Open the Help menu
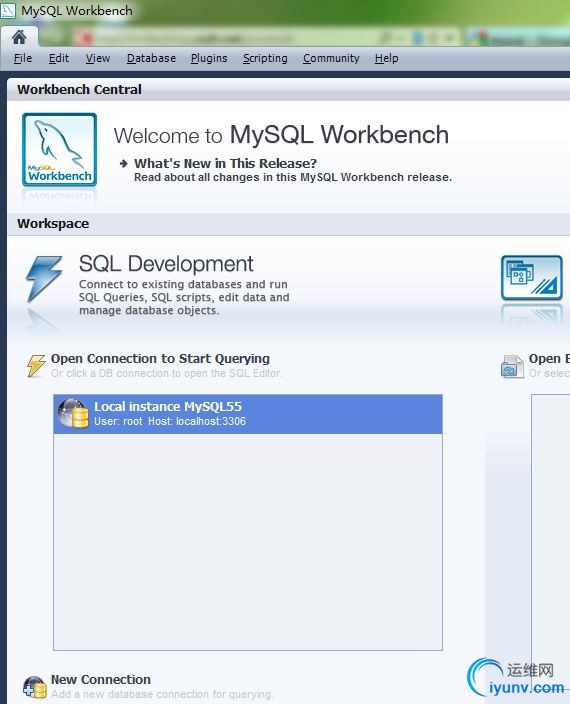Viewport: 570px width, 704px height. click(386, 58)
